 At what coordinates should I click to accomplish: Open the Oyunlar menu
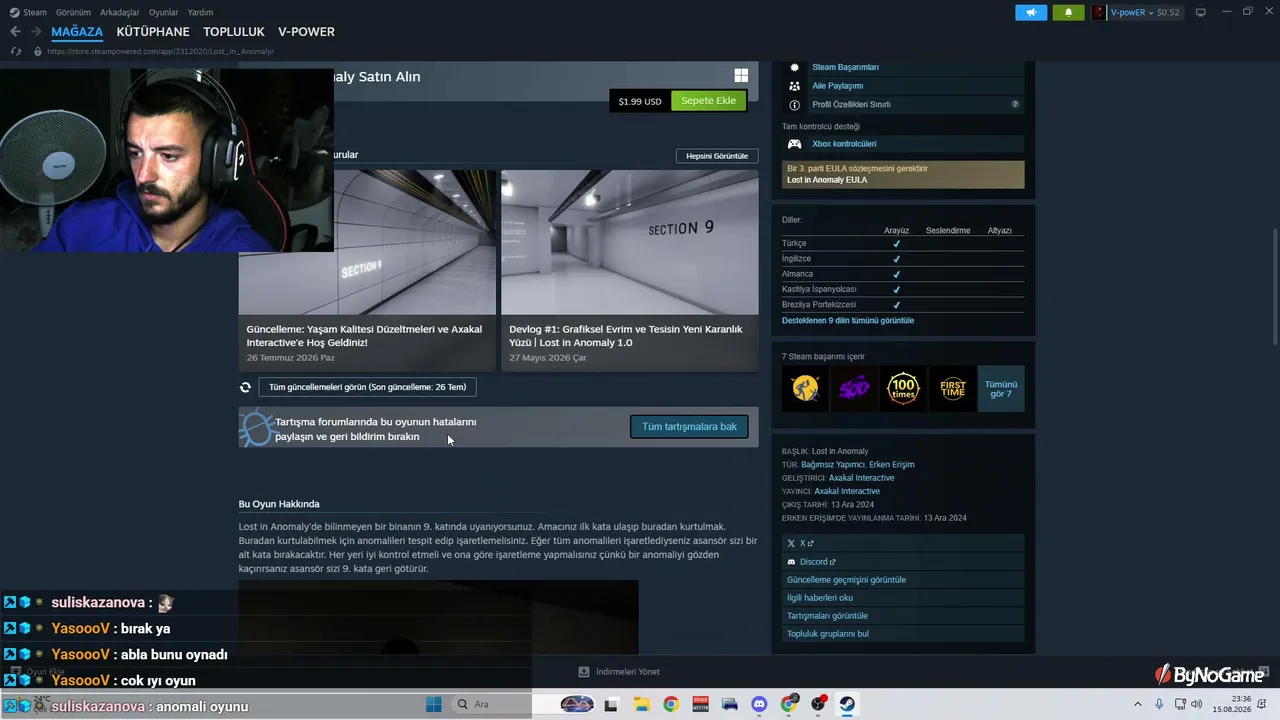pos(164,12)
